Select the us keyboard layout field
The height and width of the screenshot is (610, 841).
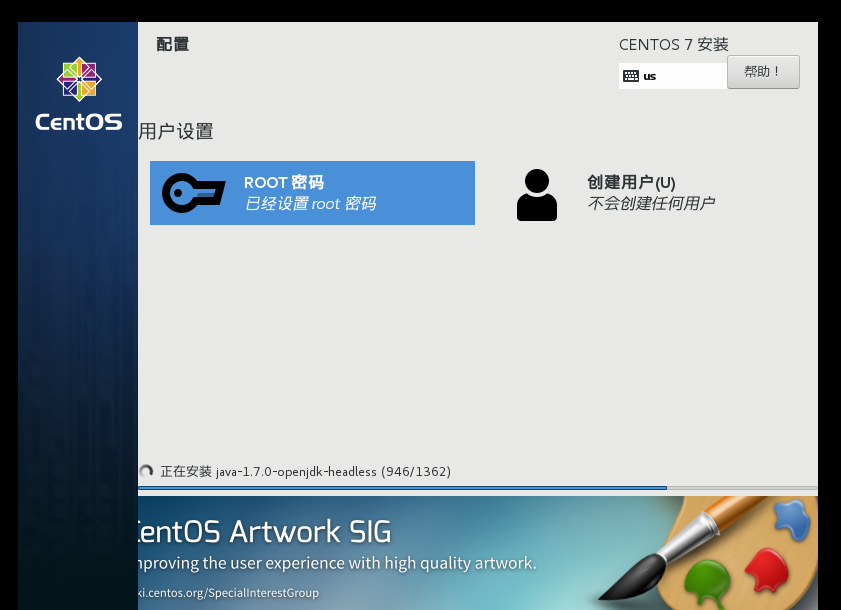(673, 76)
